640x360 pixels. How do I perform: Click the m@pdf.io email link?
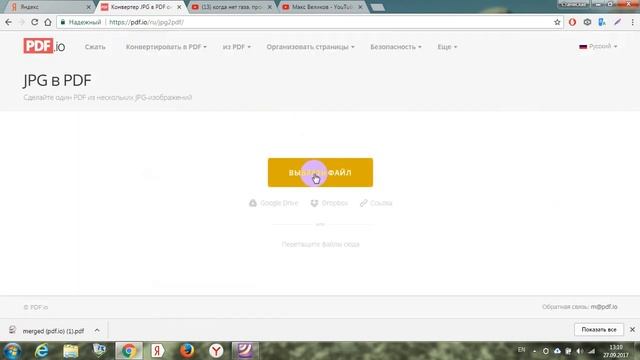(x=604, y=307)
